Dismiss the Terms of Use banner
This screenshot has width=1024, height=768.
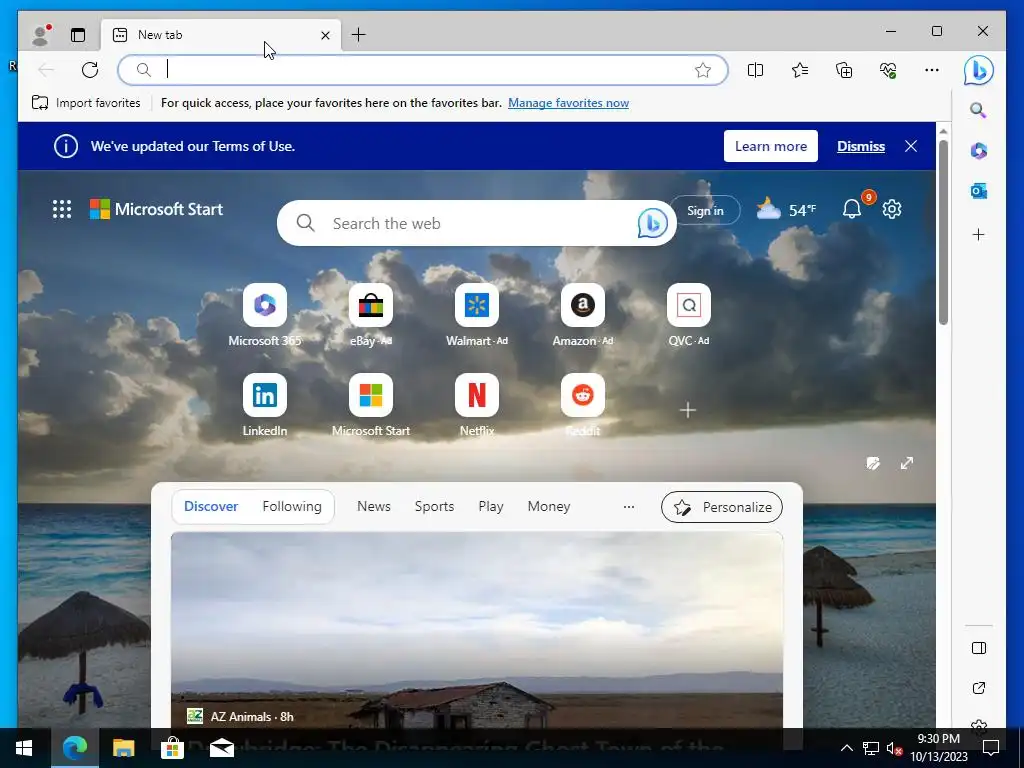[861, 146]
